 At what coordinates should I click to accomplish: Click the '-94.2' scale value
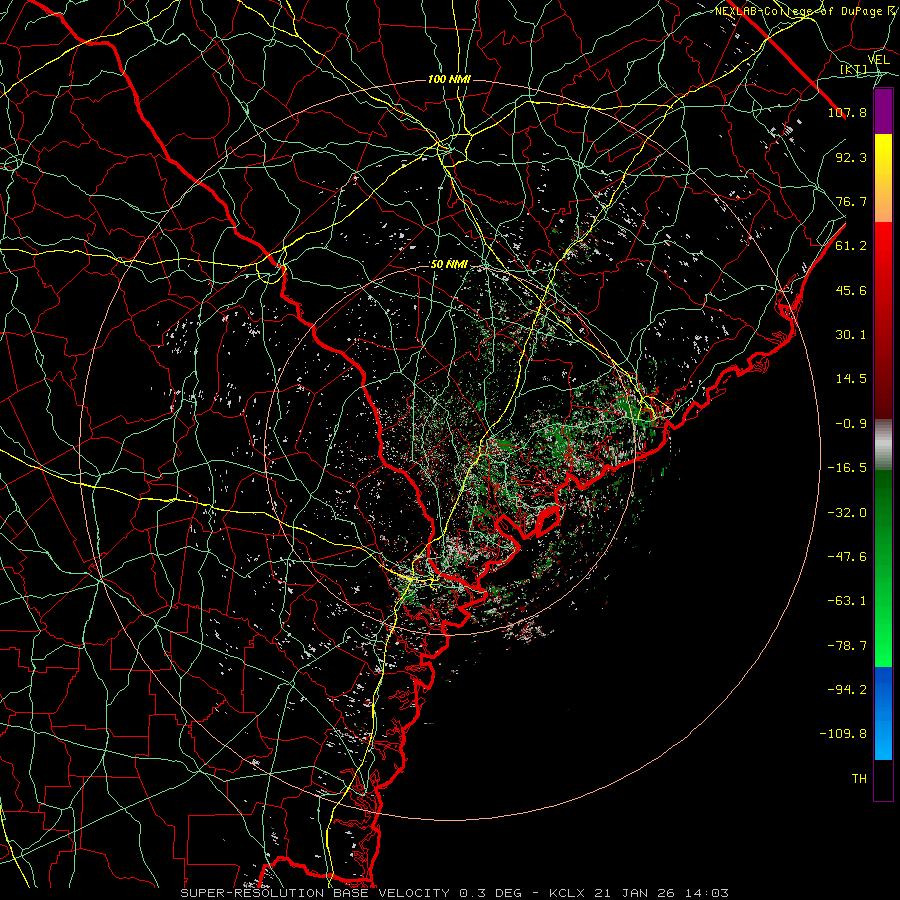click(x=847, y=689)
